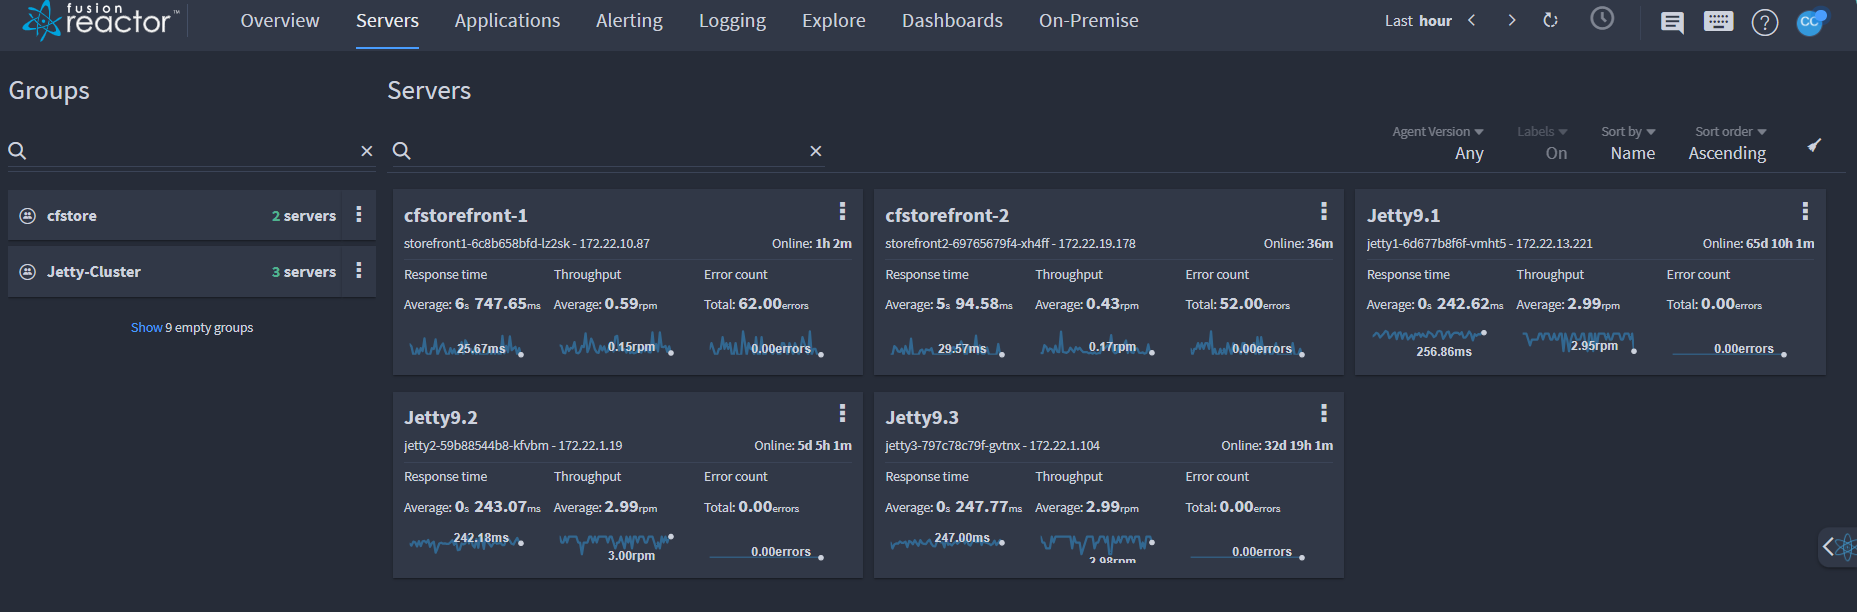Click the 'Online: 65d 10h 1m' status text
Viewport: 1857px width, 612px height.
coord(1758,243)
